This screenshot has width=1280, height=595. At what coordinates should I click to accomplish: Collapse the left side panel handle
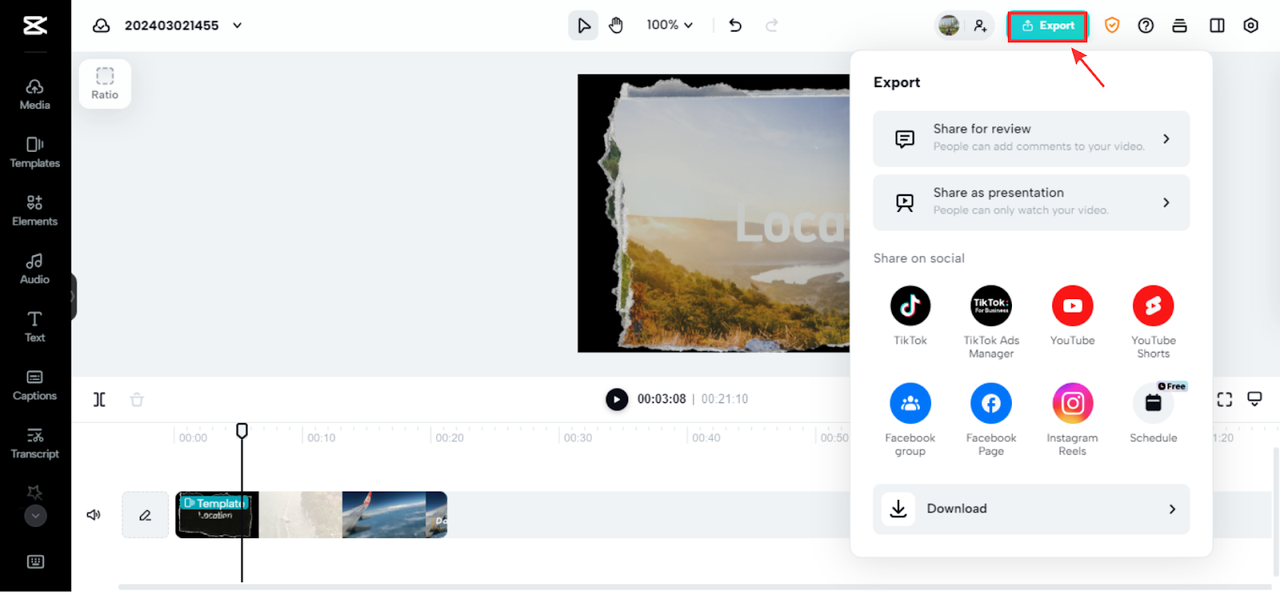pos(72,297)
